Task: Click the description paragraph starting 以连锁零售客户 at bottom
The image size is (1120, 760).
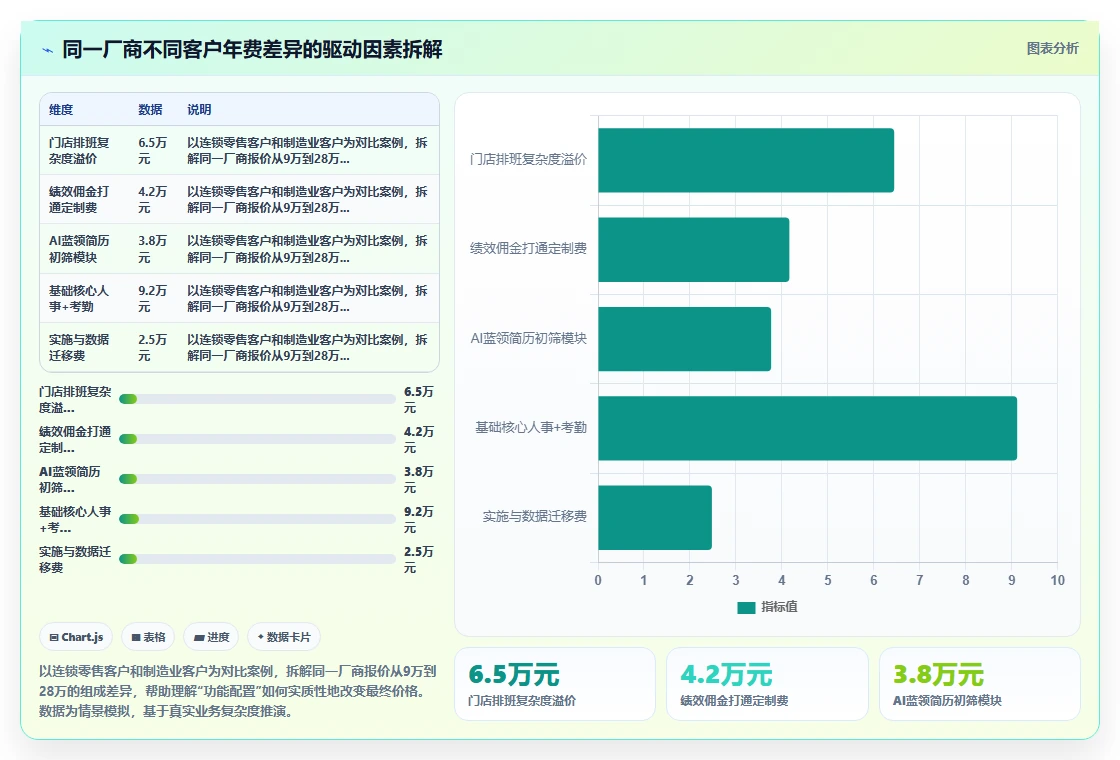Action: [238, 691]
